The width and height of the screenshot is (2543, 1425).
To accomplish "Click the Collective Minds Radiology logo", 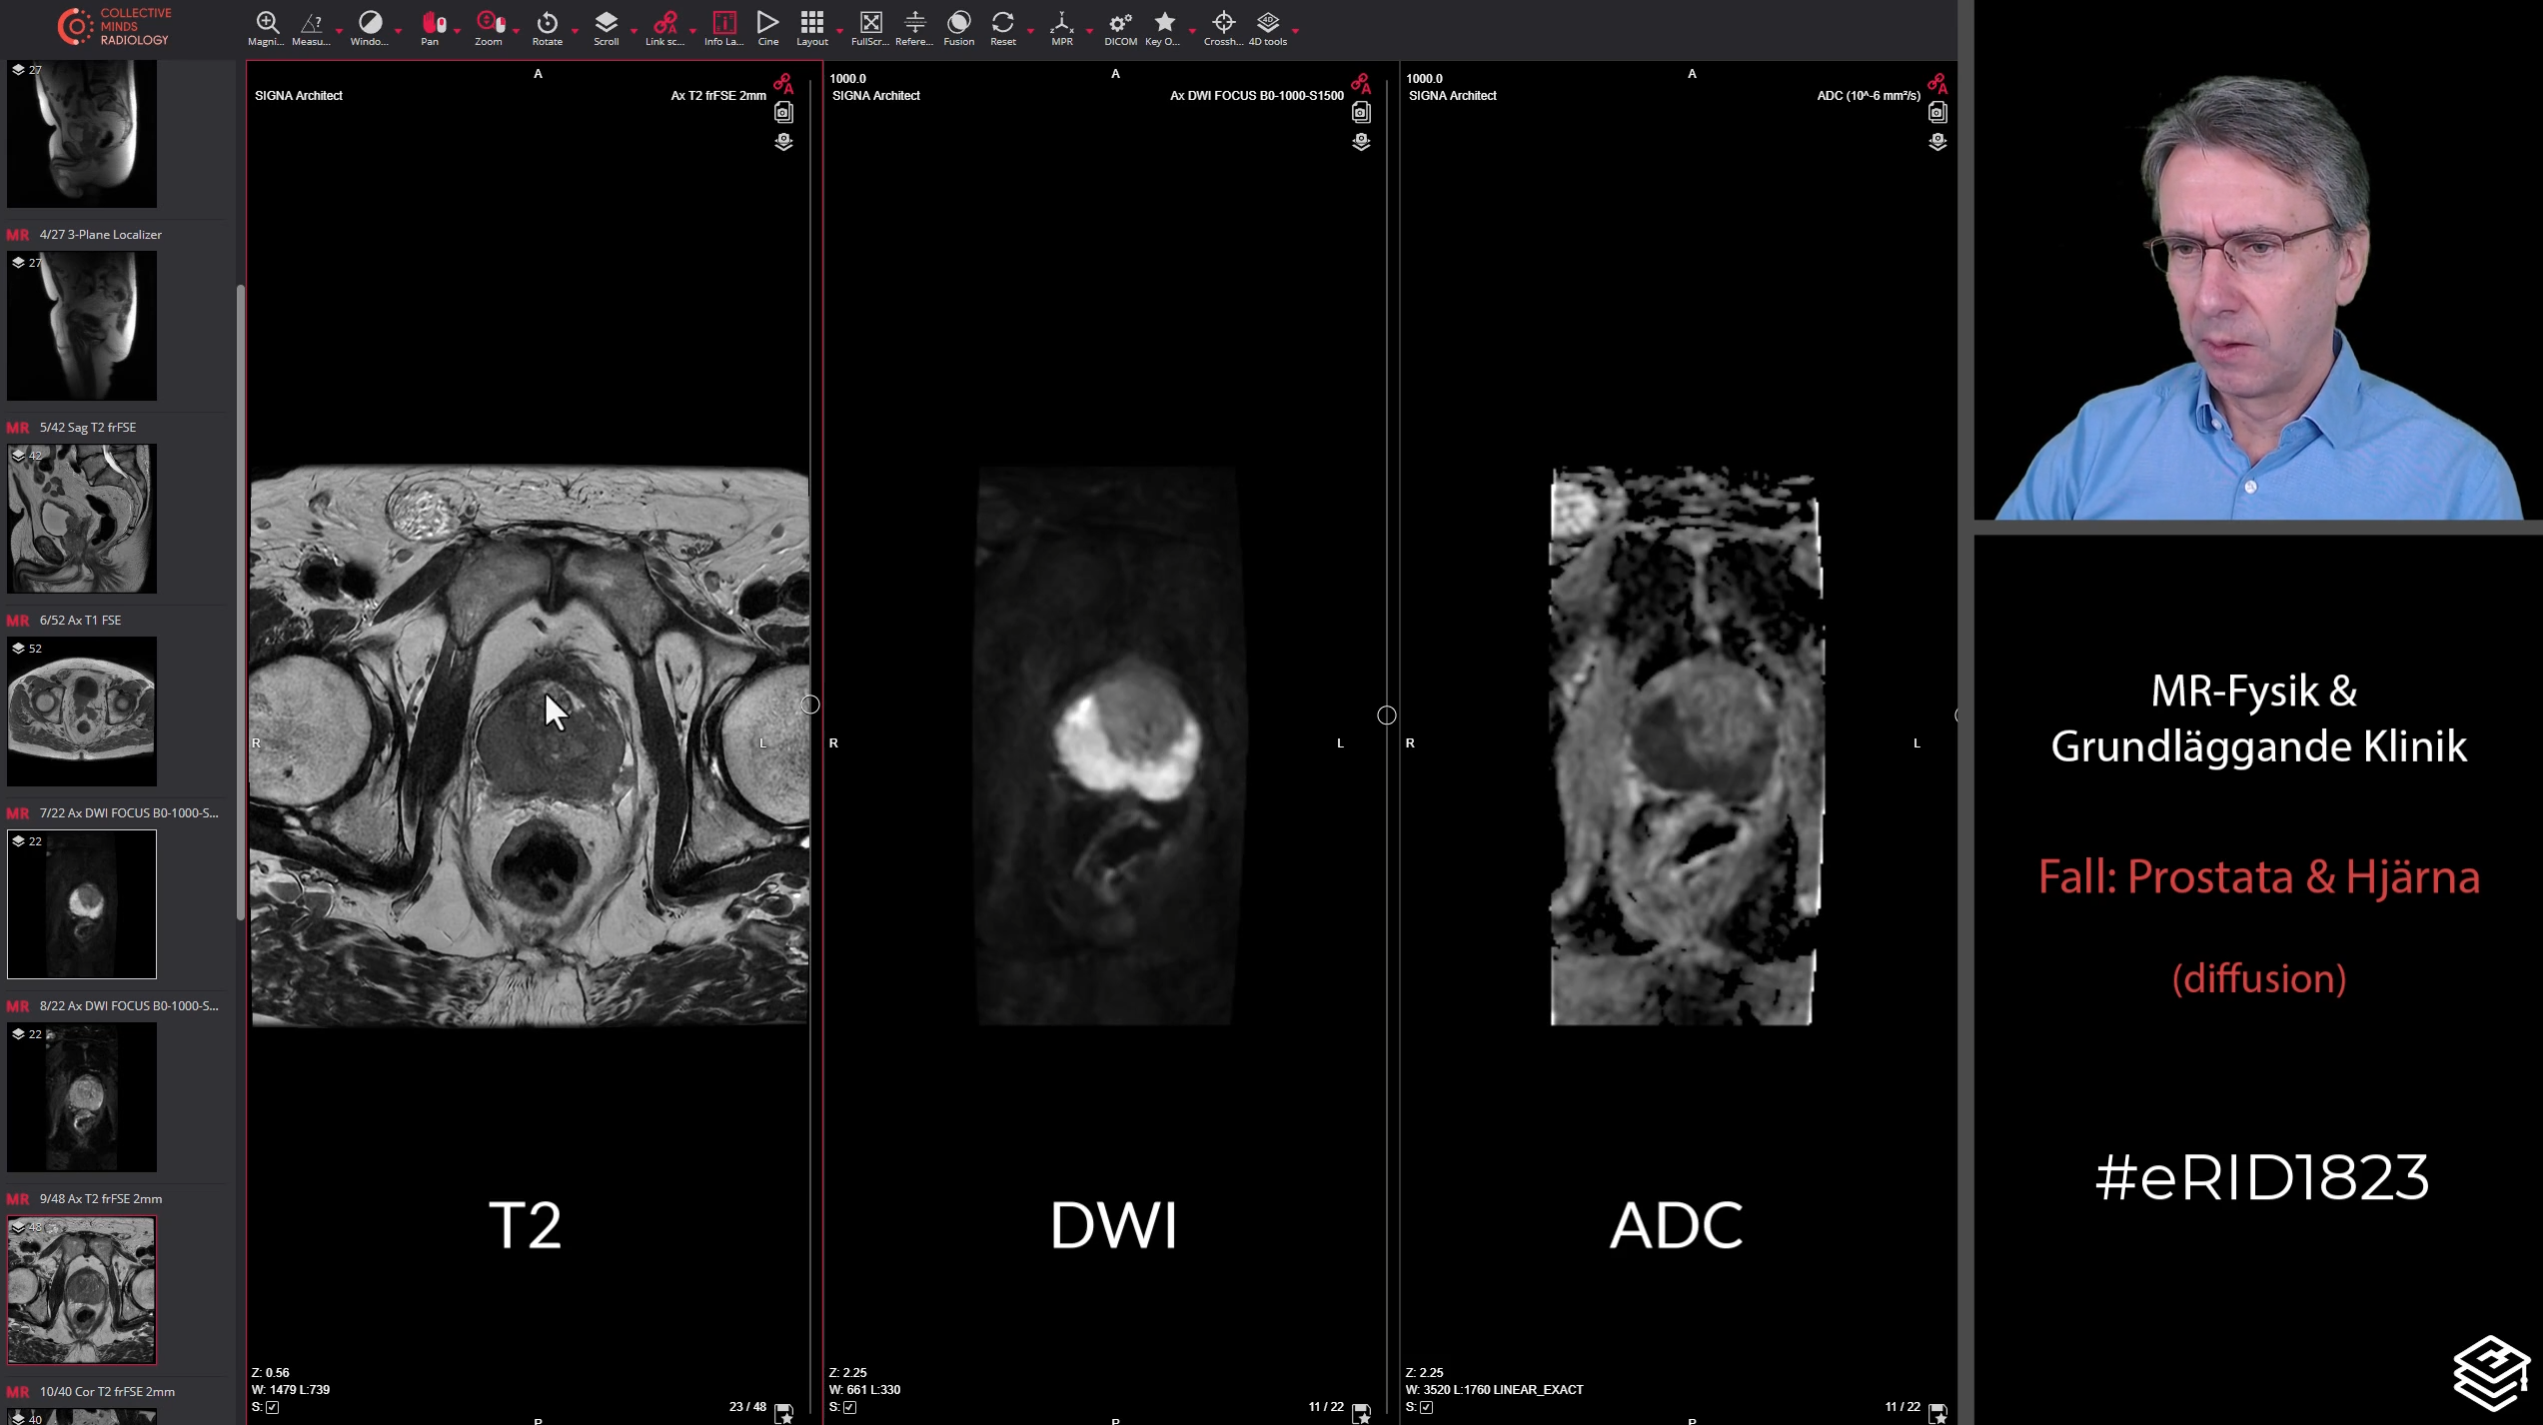I will click(113, 27).
